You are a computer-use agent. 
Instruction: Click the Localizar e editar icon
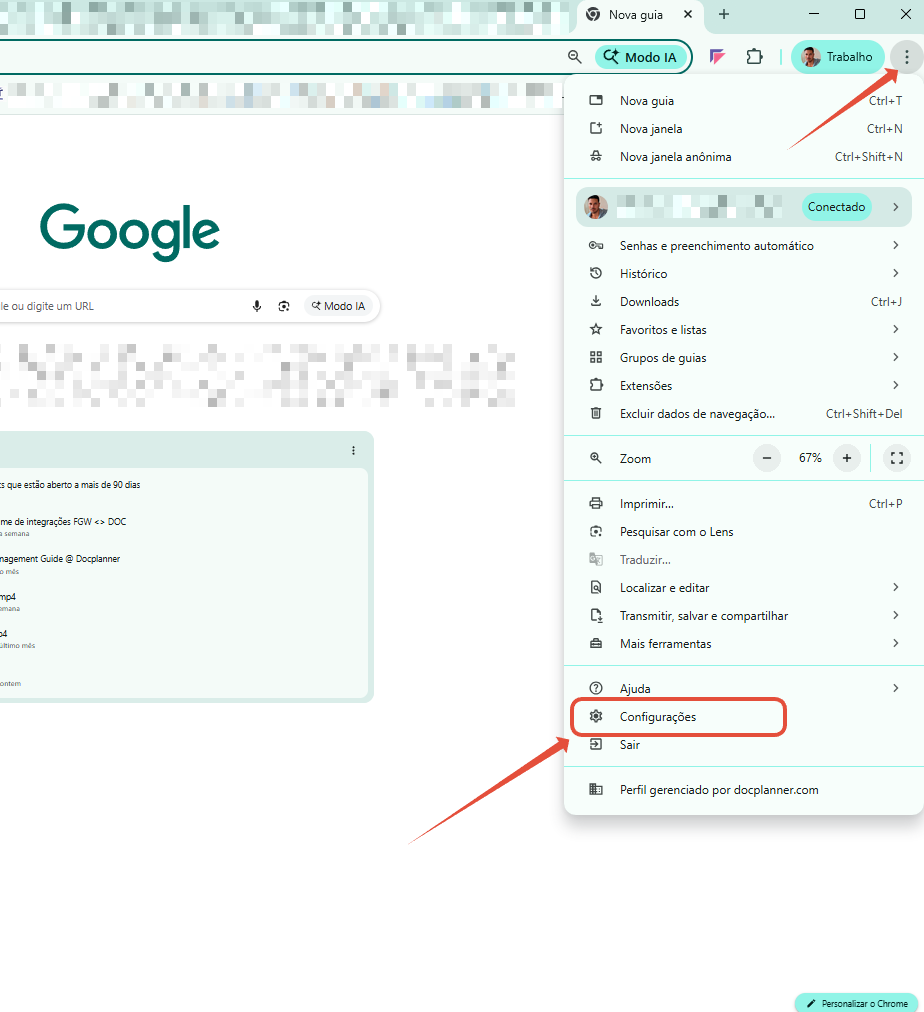[596, 587]
